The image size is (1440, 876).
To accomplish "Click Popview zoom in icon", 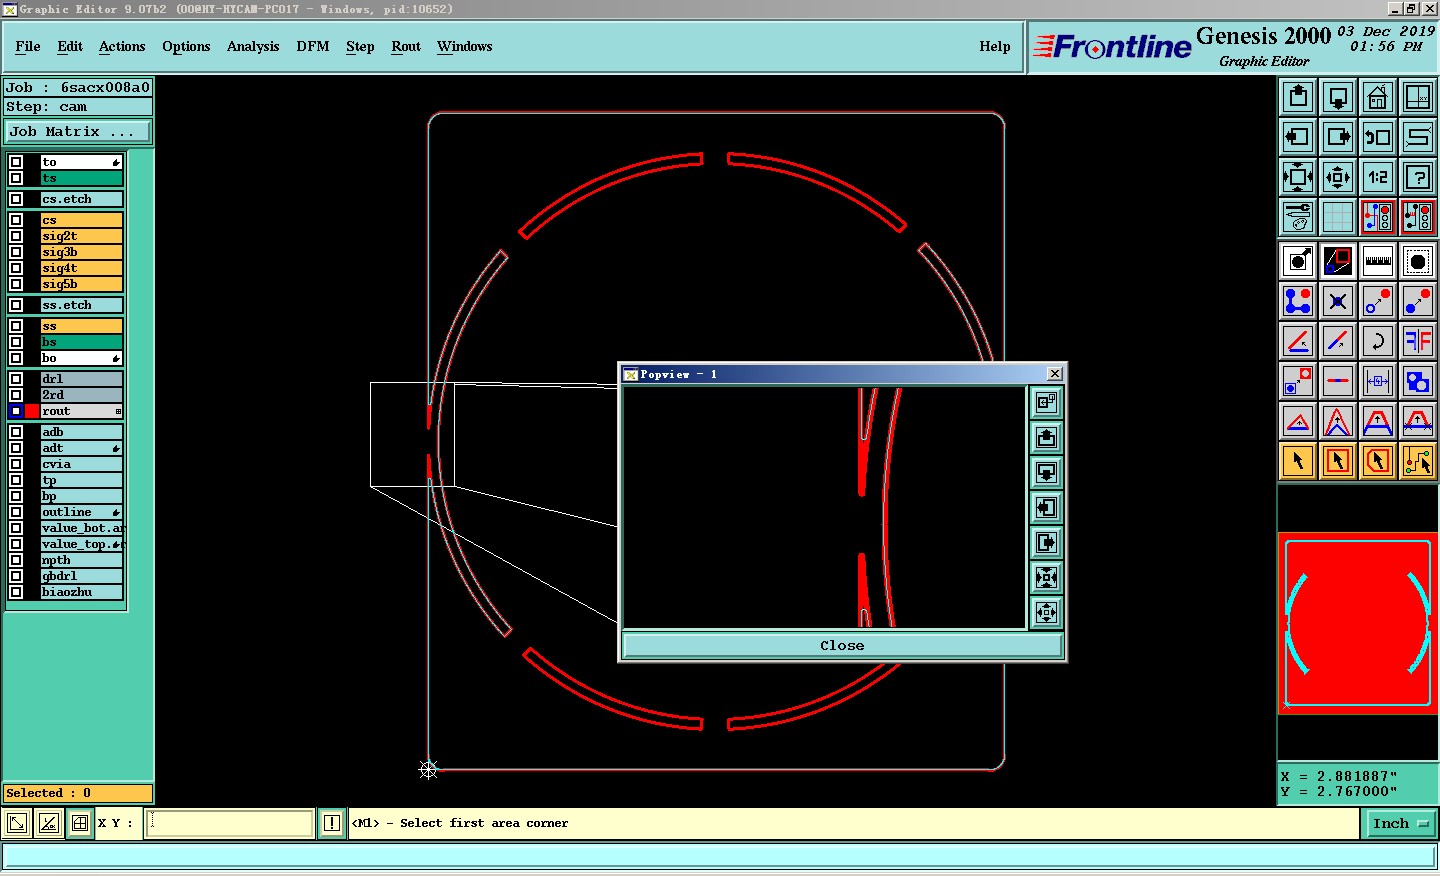I will tap(1046, 578).
